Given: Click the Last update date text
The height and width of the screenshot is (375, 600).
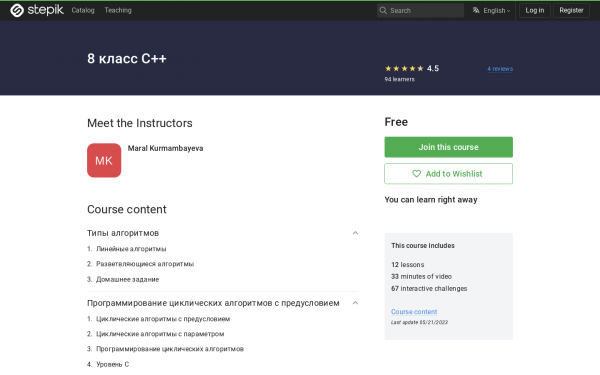Looking at the screenshot, I should [x=419, y=322].
